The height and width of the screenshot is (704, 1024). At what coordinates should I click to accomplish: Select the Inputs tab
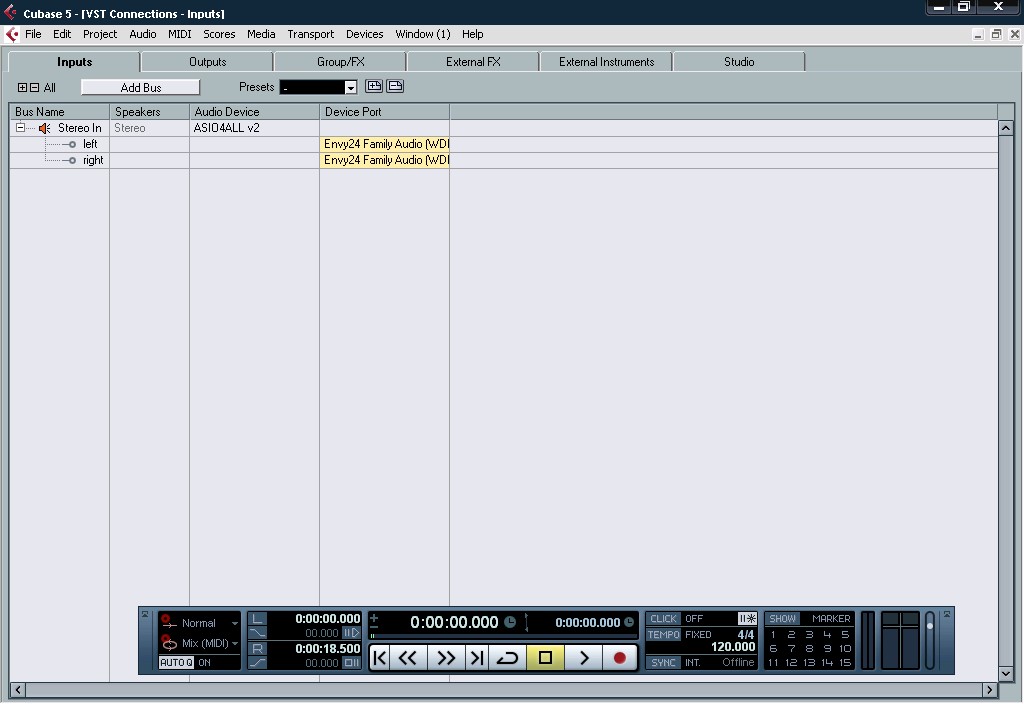coord(74,62)
